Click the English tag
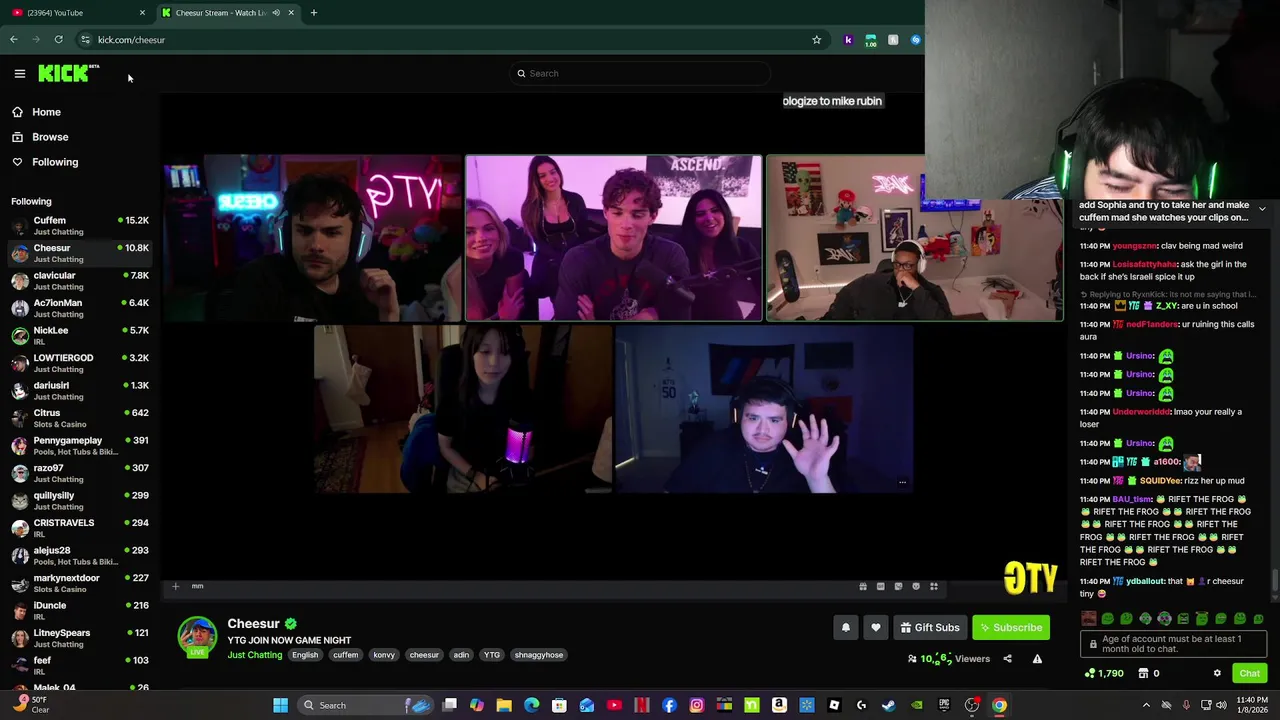1280x720 pixels. click(x=305, y=655)
